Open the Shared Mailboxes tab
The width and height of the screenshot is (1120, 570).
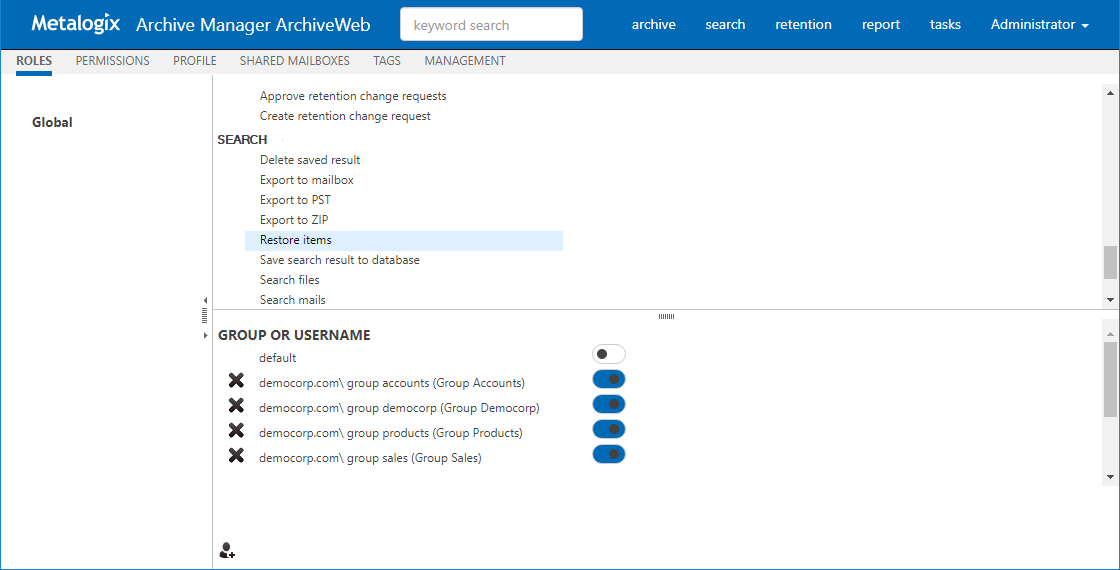click(294, 61)
